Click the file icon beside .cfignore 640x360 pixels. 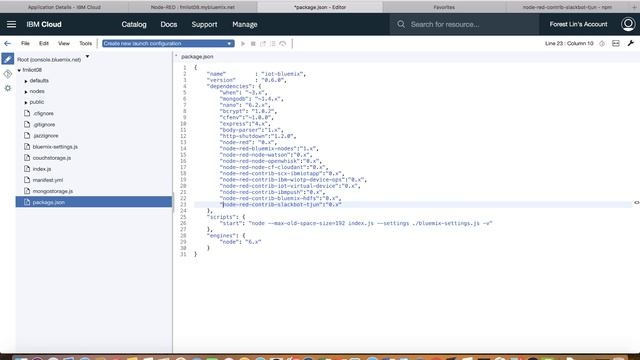click(x=27, y=113)
